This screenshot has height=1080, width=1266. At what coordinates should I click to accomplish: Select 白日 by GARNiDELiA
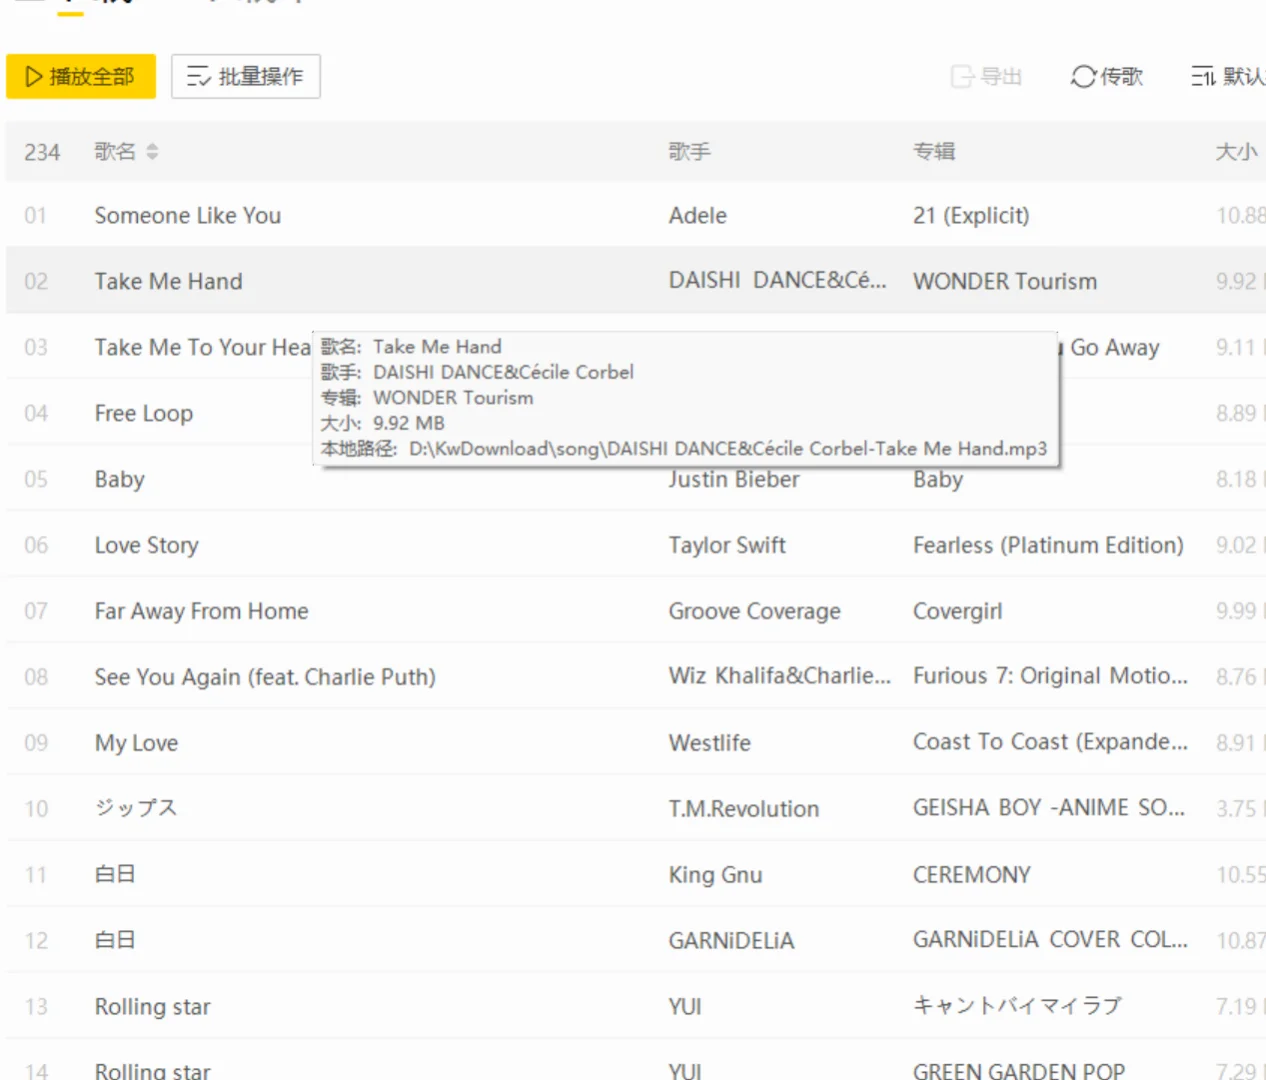click(115, 941)
